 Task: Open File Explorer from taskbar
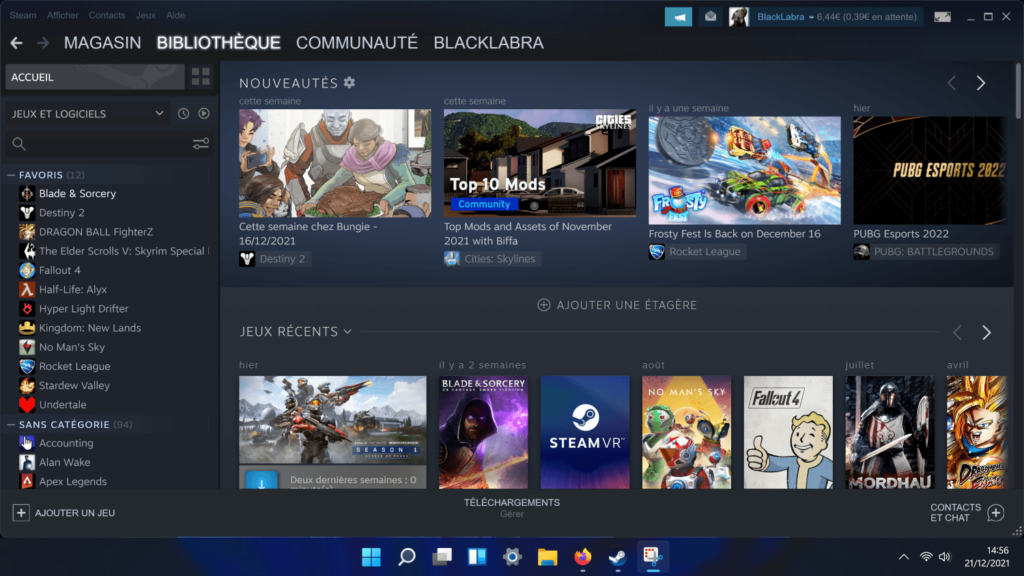coord(547,556)
